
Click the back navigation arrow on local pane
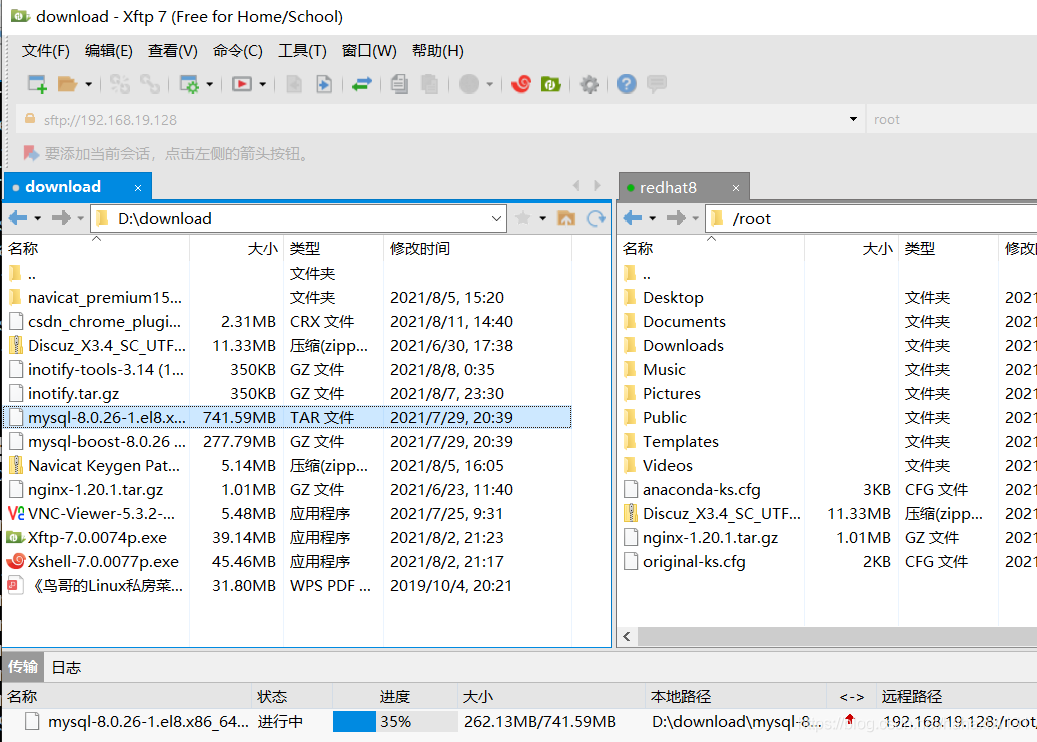[18, 218]
